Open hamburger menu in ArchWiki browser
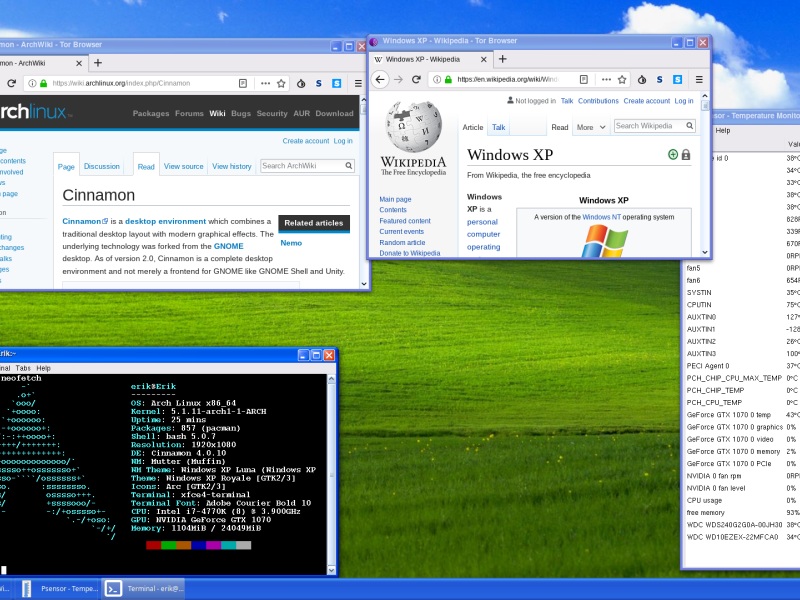The height and width of the screenshot is (600, 800). click(x=358, y=83)
